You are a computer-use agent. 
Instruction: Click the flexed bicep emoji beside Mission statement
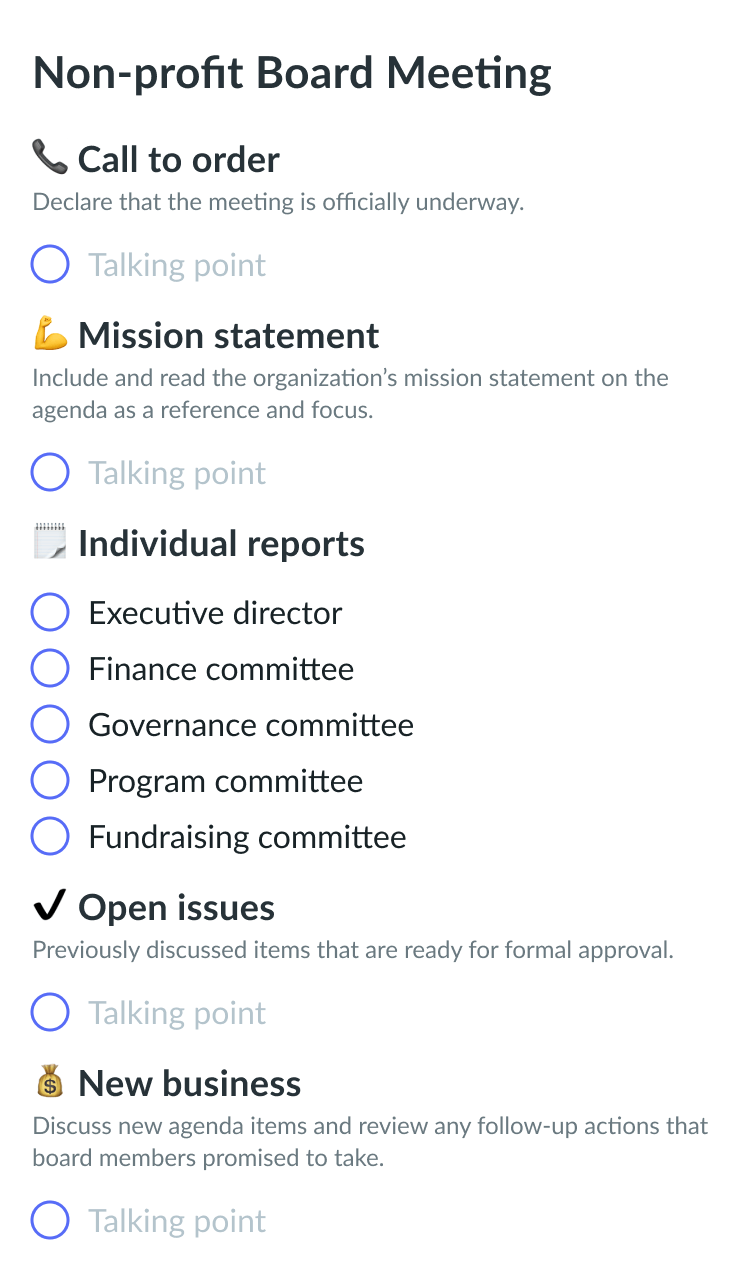pyautogui.click(x=50, y=334)
